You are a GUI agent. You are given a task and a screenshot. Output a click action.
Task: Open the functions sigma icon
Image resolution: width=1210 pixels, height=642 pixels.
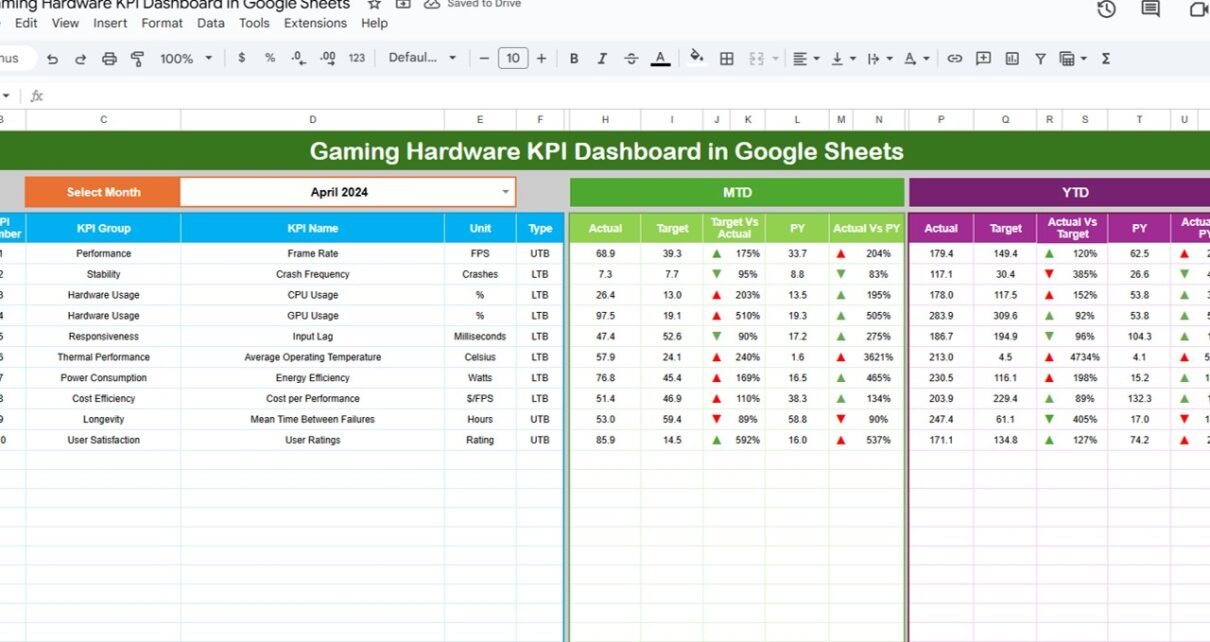tap(1106, 59)
